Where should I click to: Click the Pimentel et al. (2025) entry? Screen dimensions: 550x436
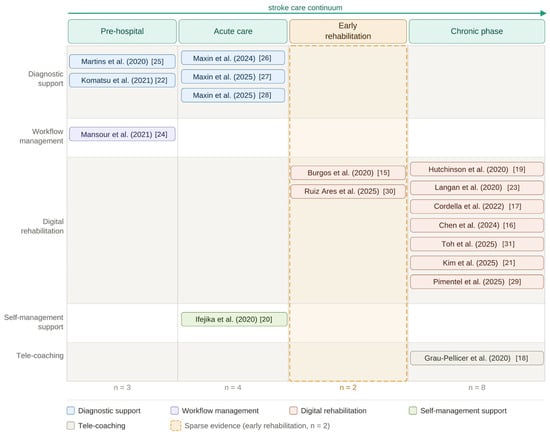click(477, 282)
